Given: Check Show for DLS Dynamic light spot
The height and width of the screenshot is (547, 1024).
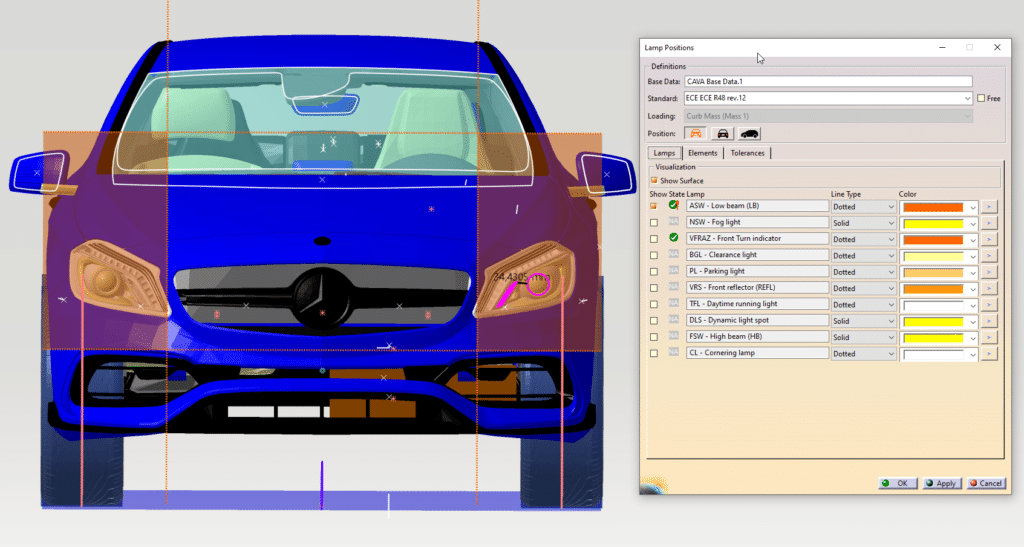Looking at the screenshot, I should [x=654, y=320].
